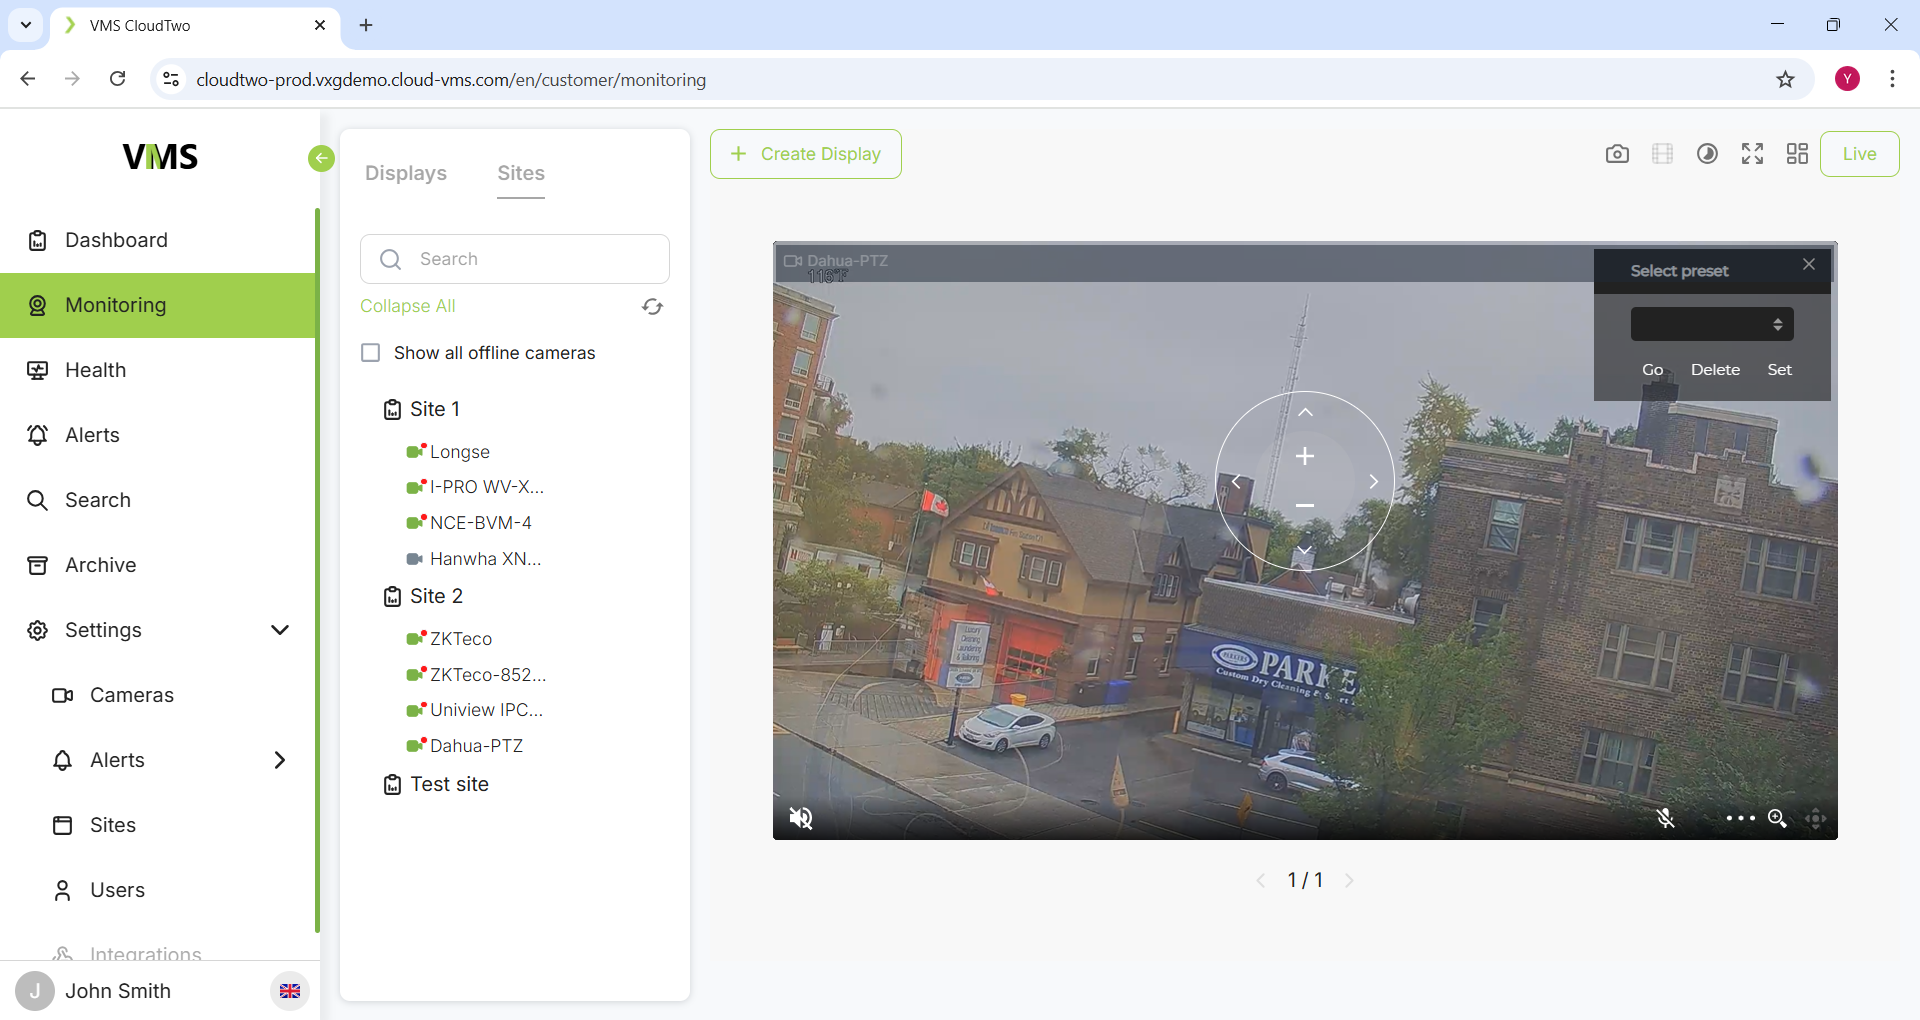Open the digital zoom magnifier in the player
The width and height of the screenshot is (1920, 1020).
pos(1777,818)
